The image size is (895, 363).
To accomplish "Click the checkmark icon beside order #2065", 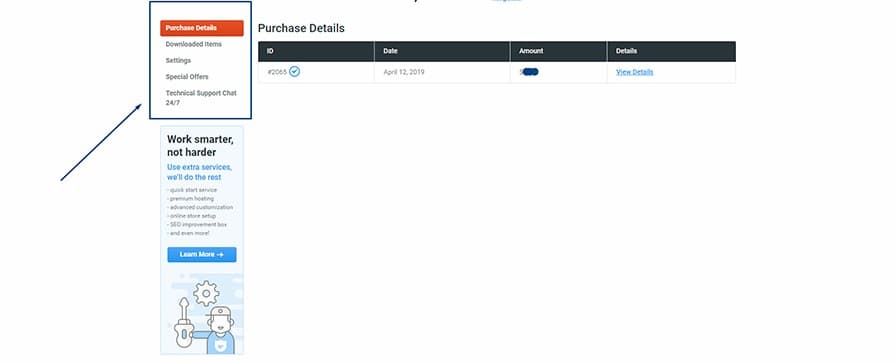I will pos(295,72).
